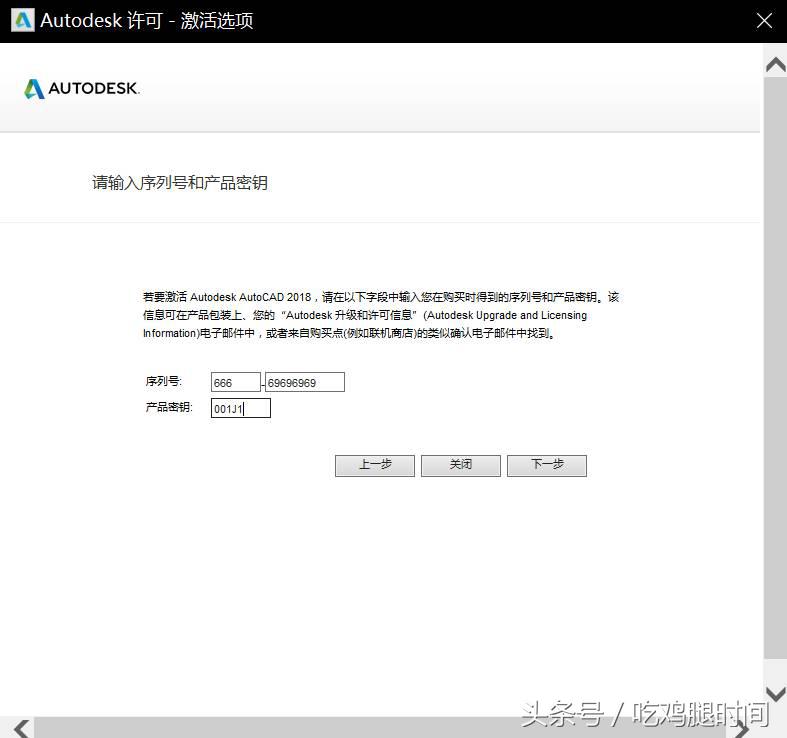Focus the product key field containing 001J1

241,408
